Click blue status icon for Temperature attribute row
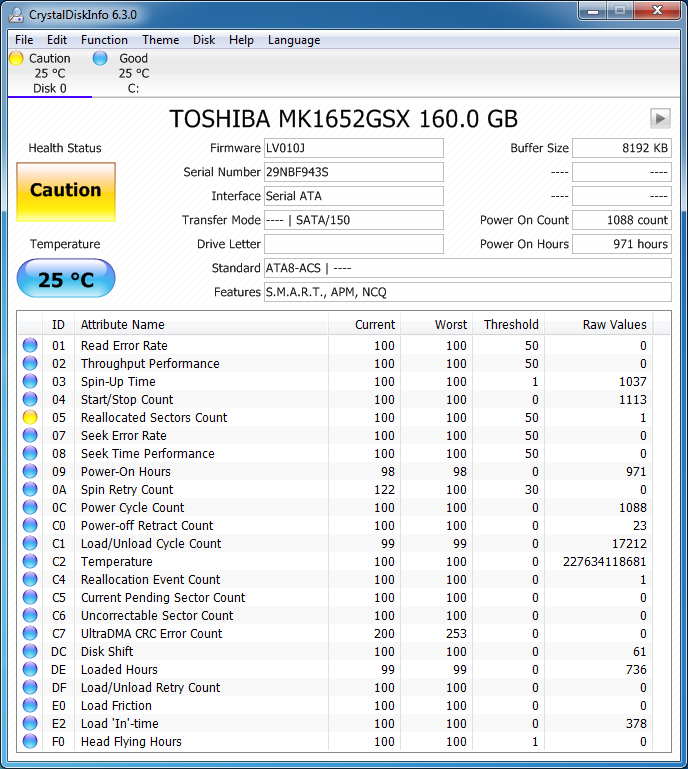This screenshot has height=769, width=688. pos(30,561)
